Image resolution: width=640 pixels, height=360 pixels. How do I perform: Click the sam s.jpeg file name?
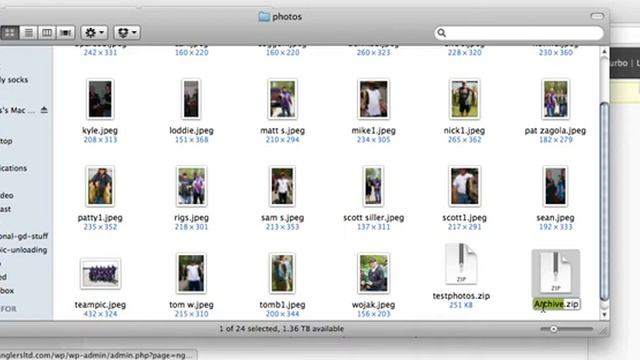pyautogui.click(x=282, y=218)
